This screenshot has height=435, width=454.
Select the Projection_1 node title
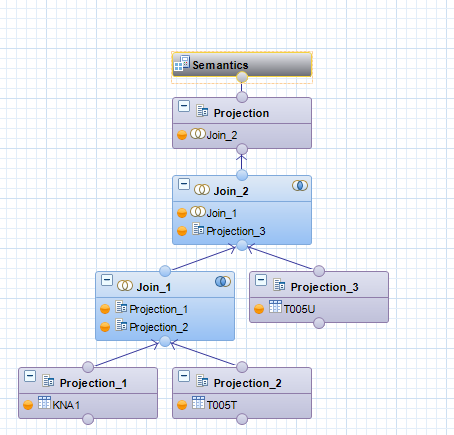tap(93, 383)
